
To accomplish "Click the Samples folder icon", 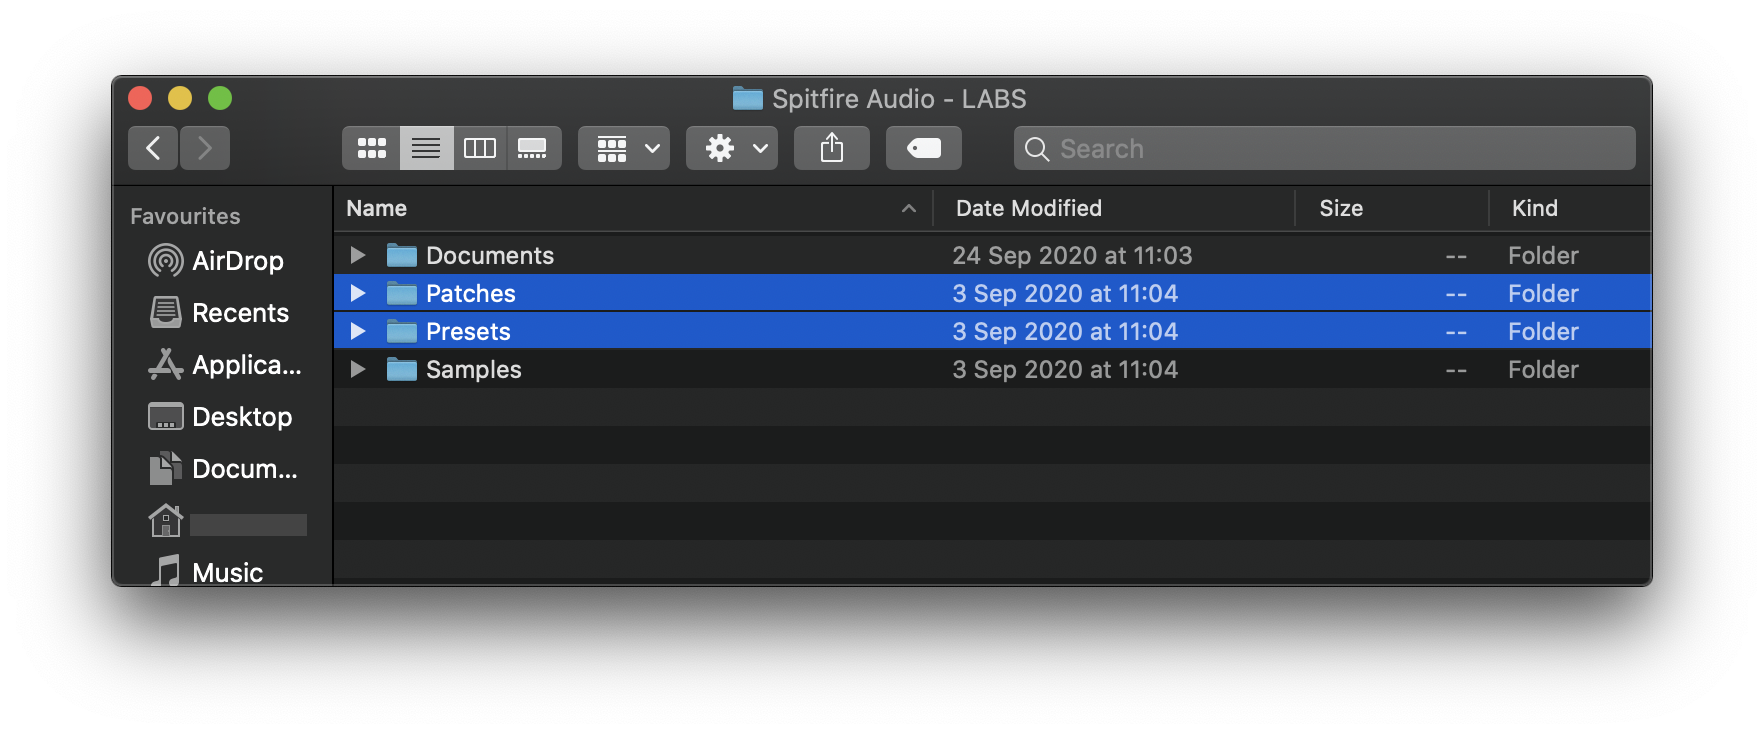I will [402, 369].
